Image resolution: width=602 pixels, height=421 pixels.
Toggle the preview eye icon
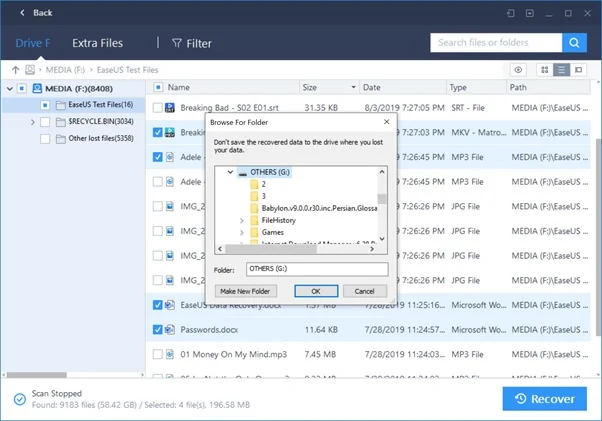tap(518, 70)
